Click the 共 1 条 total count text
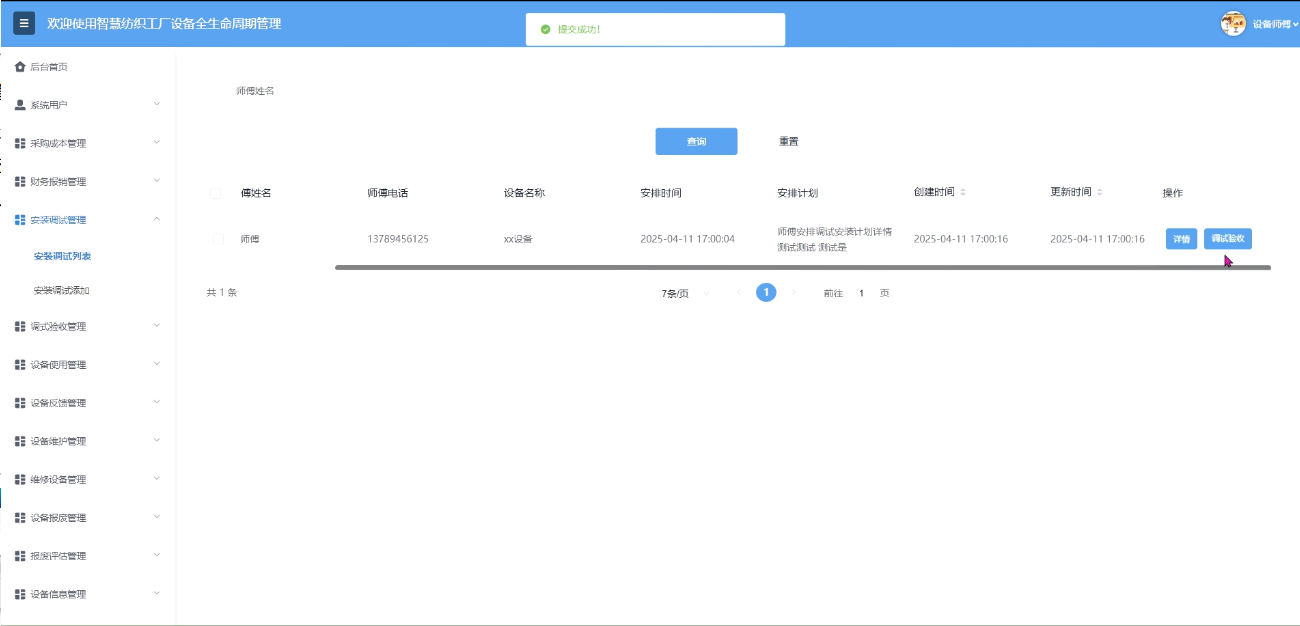Screen dimensions: 1300x626 coord(222,293)
